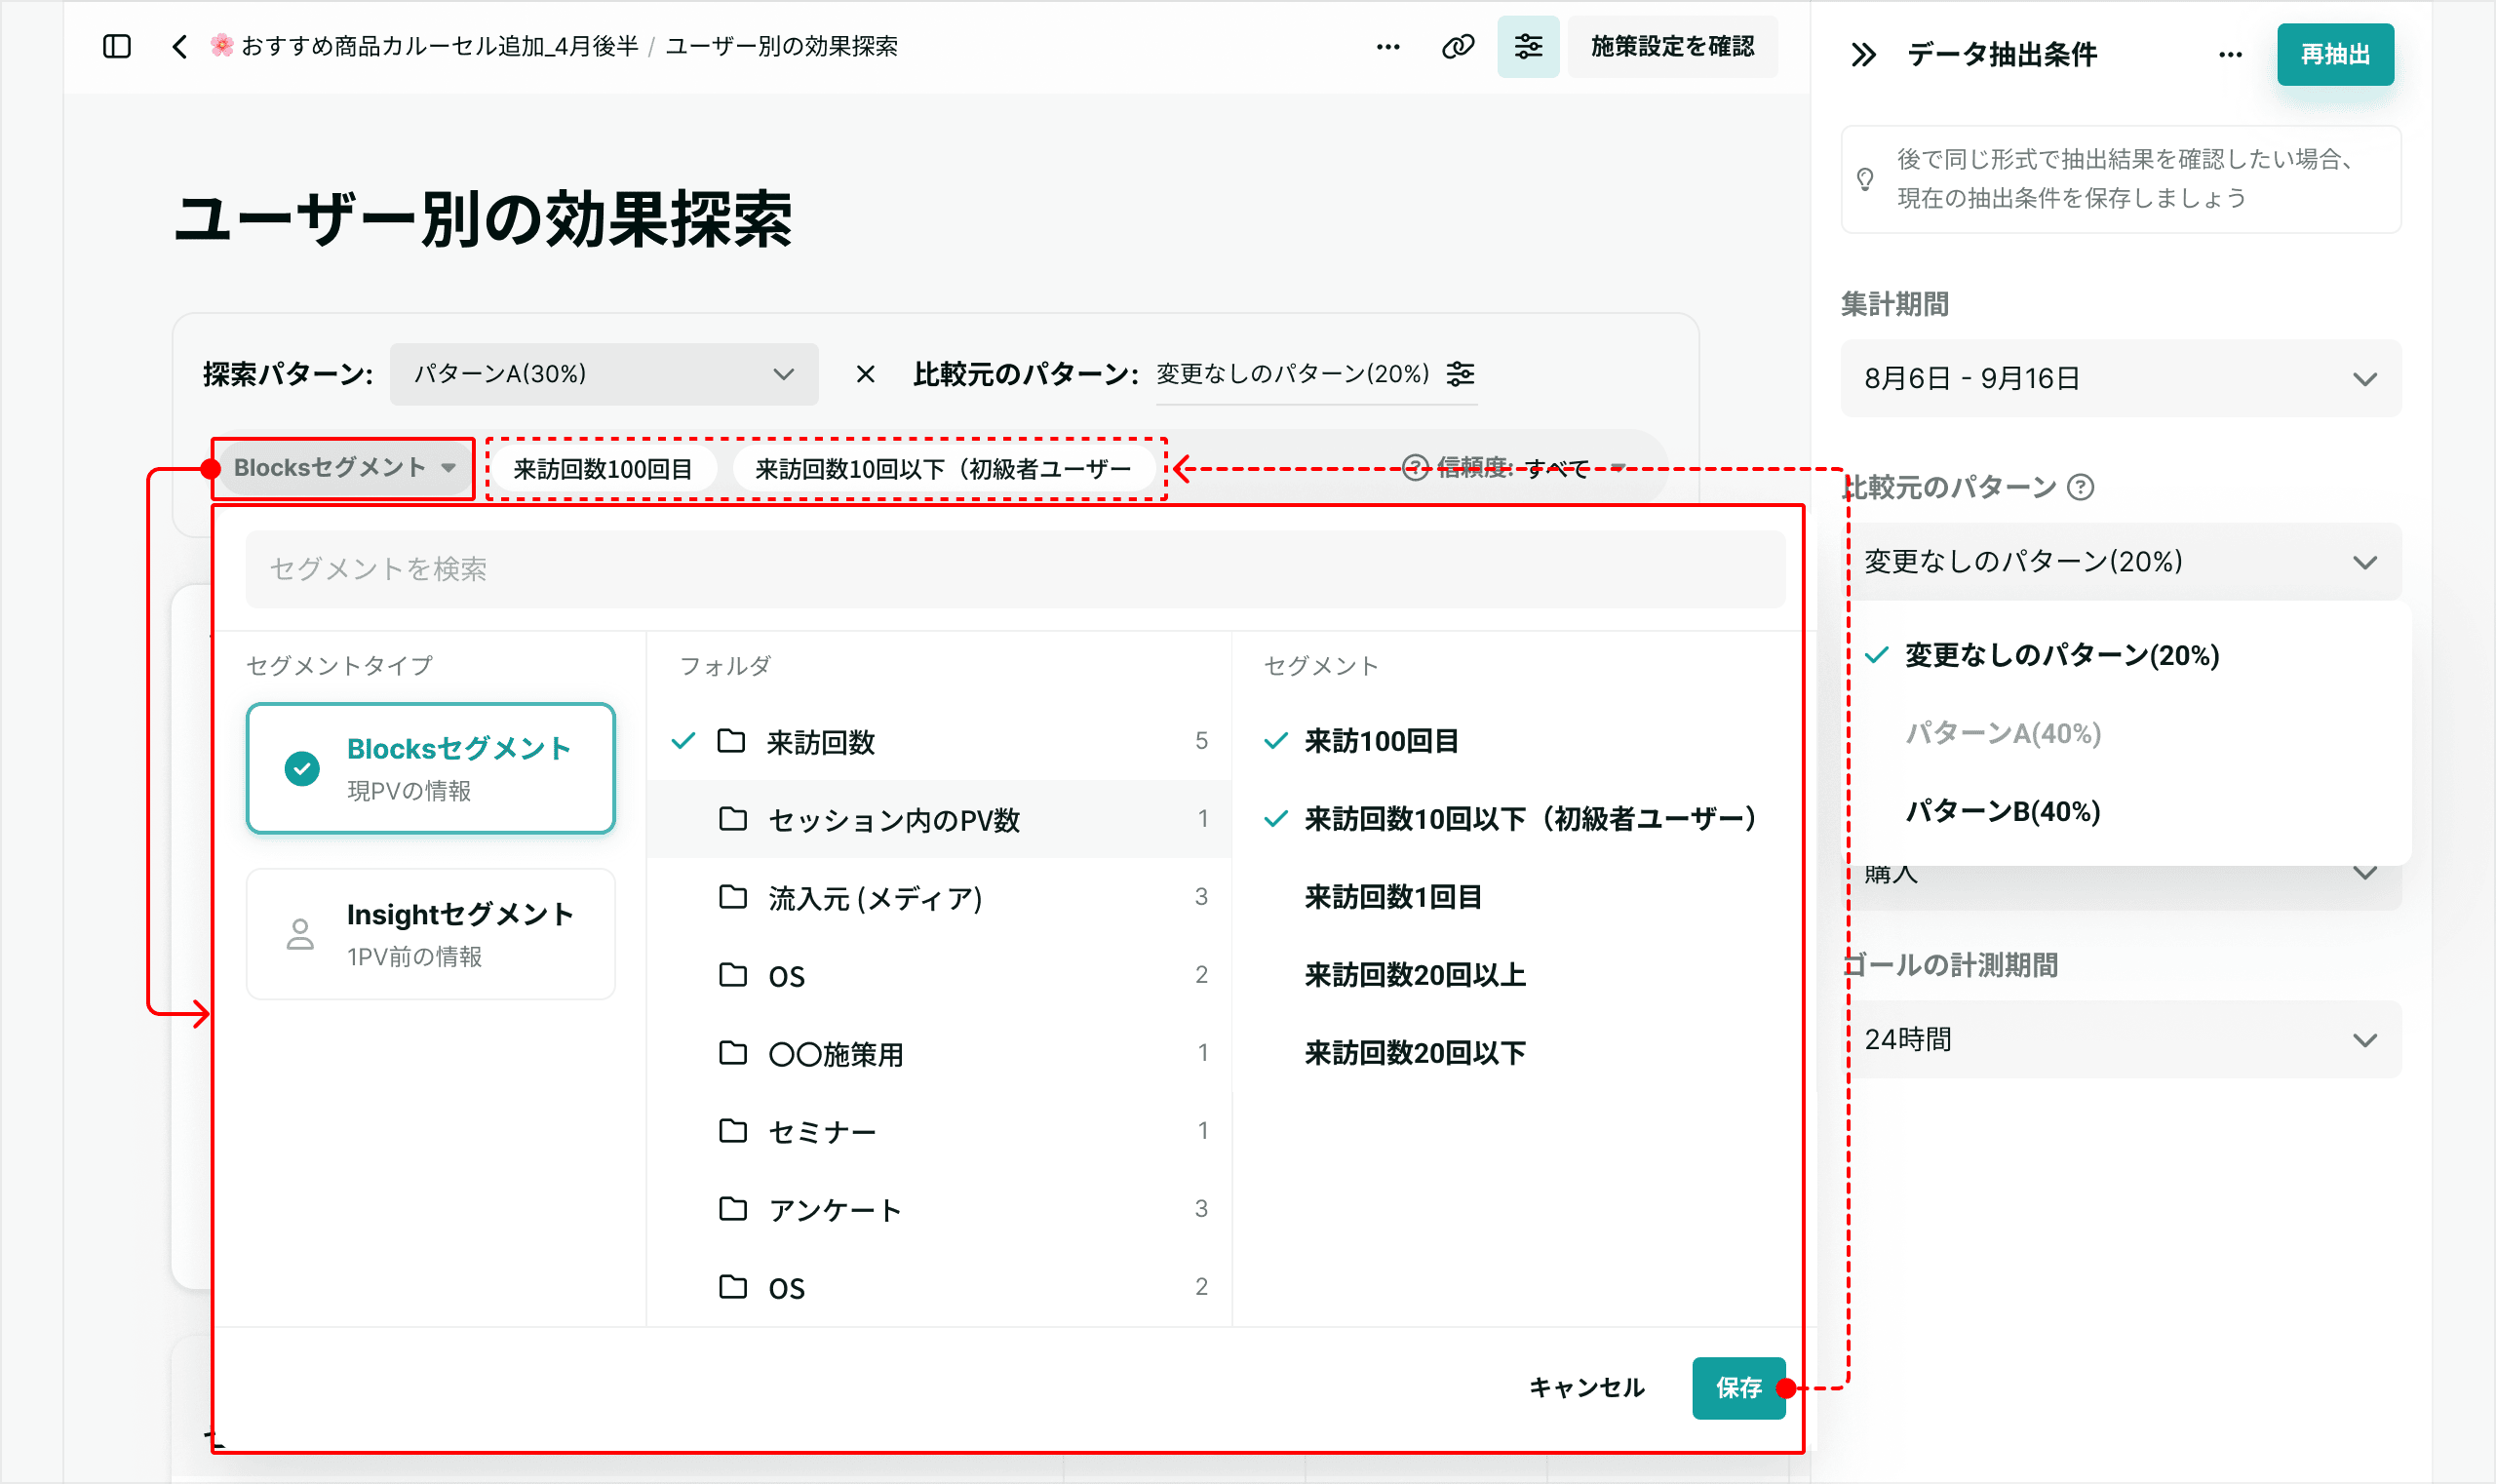Click the folder icon for セミナー
Viewport: 2496px width, 1484px height.
pos(733,1131)
